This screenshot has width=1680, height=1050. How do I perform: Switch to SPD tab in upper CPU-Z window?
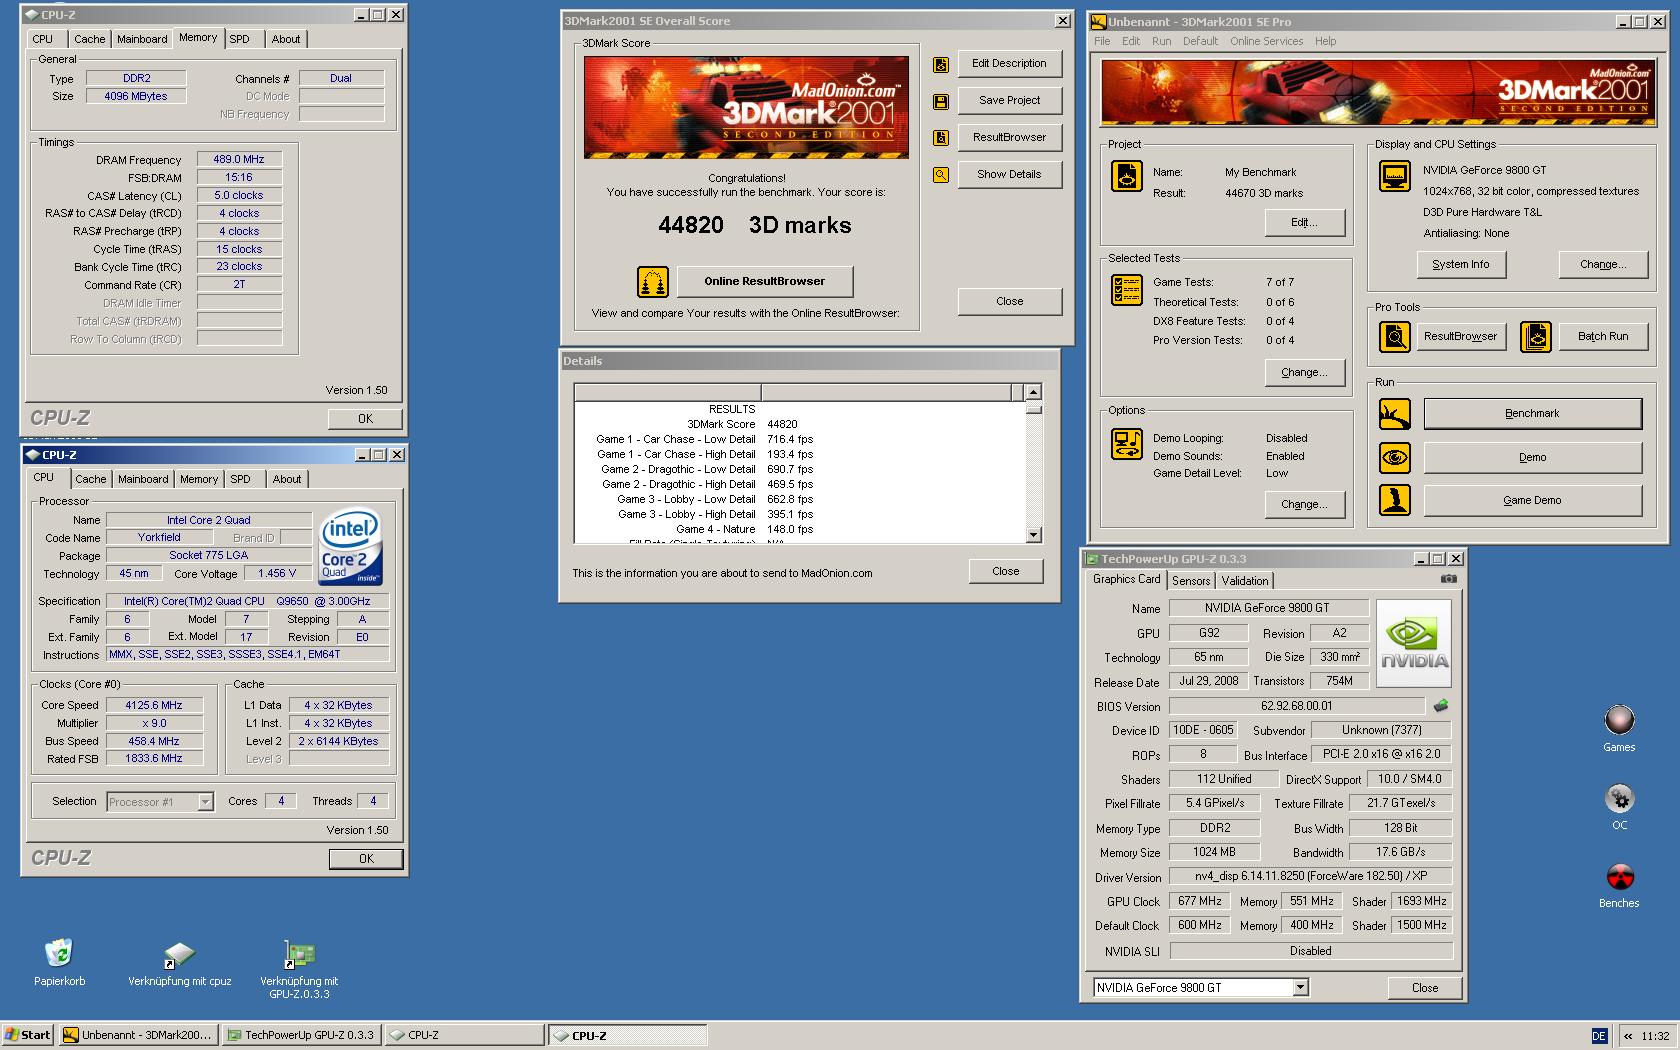pos(240,39)
